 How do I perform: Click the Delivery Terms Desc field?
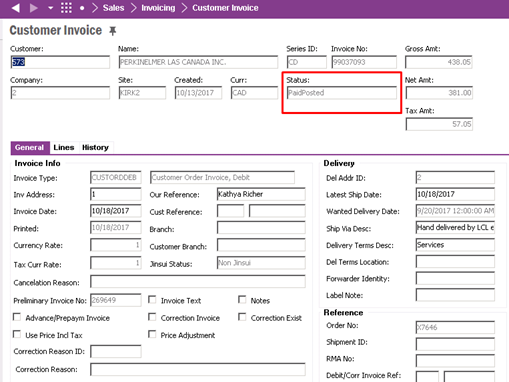(455, 245)
